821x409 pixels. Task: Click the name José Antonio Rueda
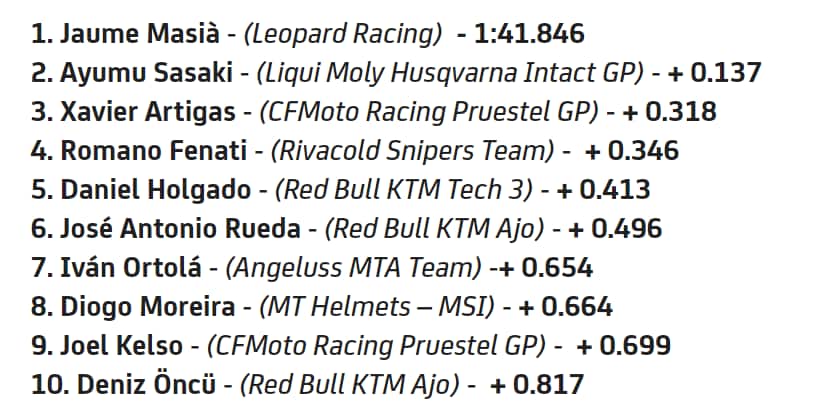pyautogui.click(x=180, y=229)
